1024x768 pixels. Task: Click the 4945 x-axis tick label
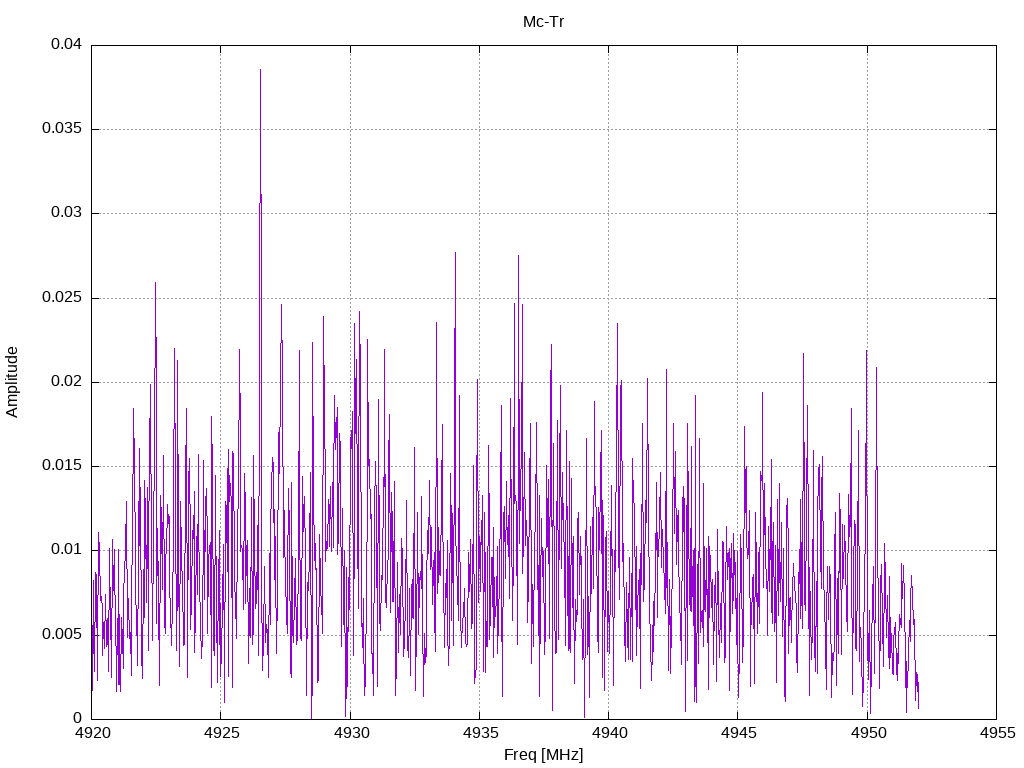(x=738, y=733)
